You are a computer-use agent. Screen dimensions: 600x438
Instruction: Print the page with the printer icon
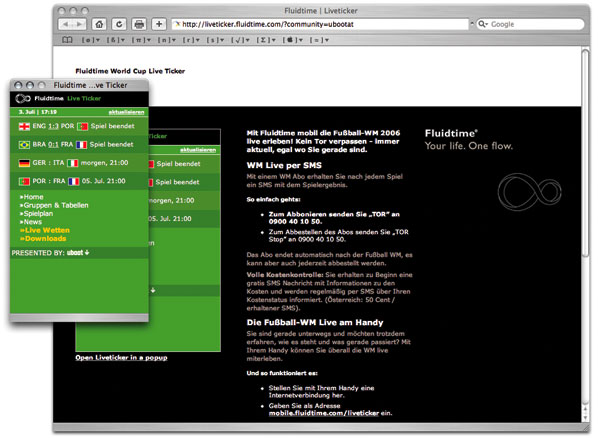tap(139, 24)
